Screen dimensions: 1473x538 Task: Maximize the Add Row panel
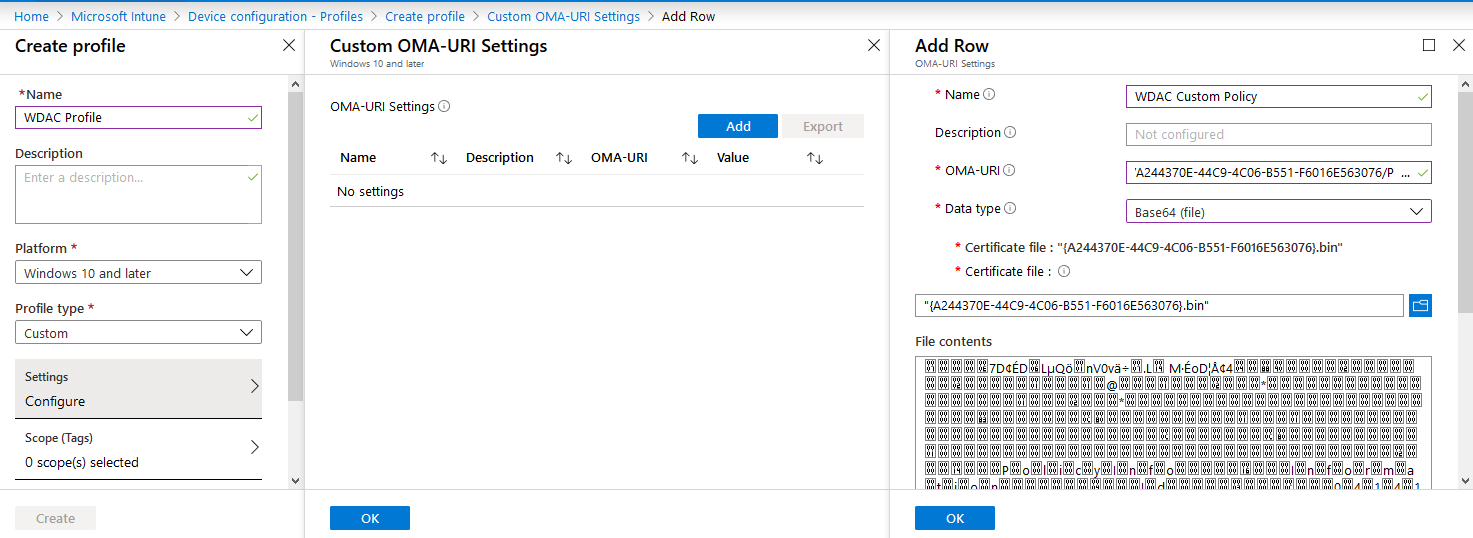(x=1429, y=46)
